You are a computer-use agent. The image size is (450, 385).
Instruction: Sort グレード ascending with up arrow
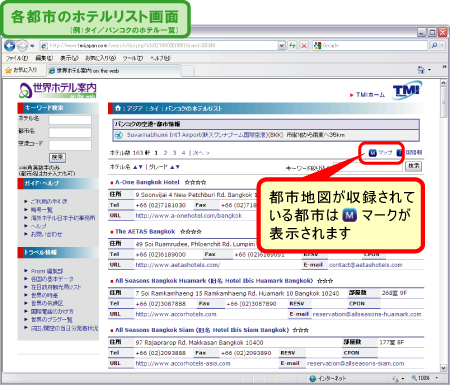(172, 167)
